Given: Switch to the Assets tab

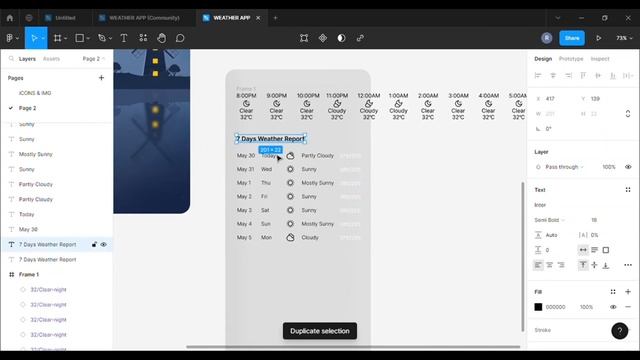Looking at the screenshot, I should (51, 59).
